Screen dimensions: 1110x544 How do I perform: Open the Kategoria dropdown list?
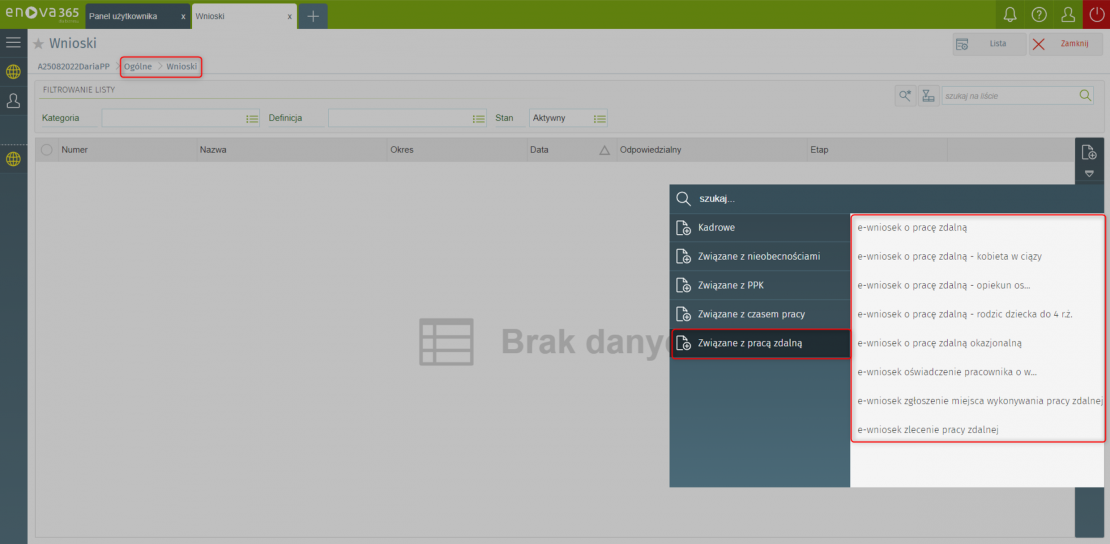(252, 118)
